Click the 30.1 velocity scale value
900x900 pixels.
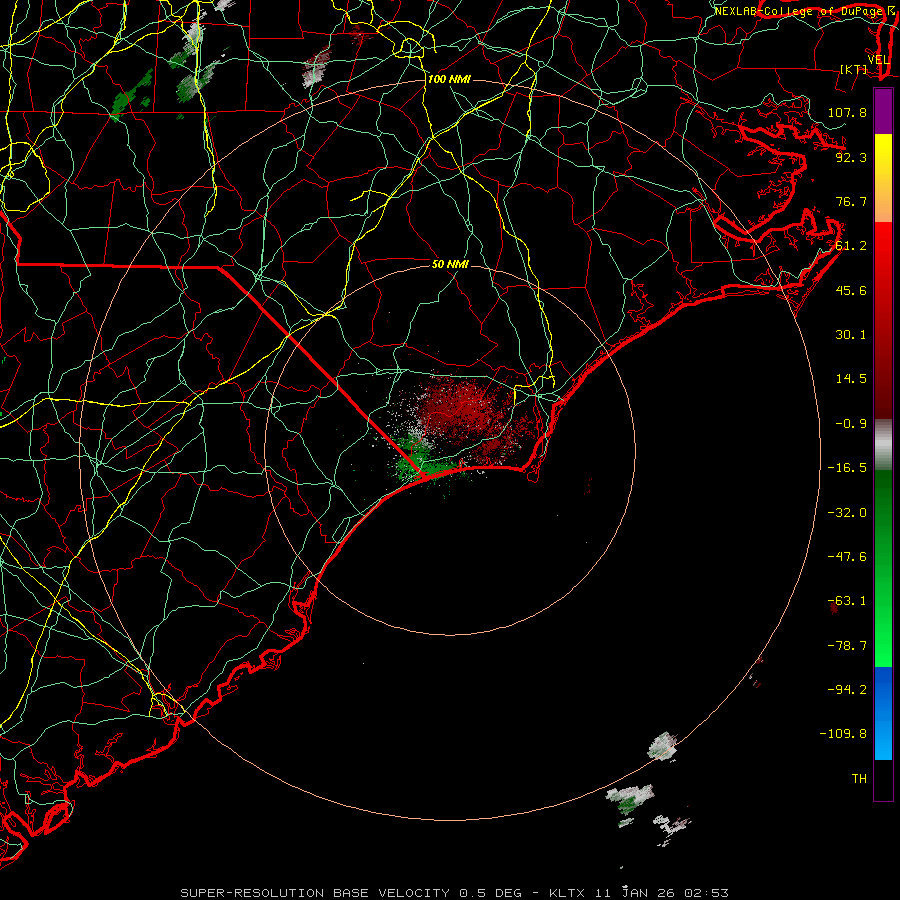coord(851,335)
